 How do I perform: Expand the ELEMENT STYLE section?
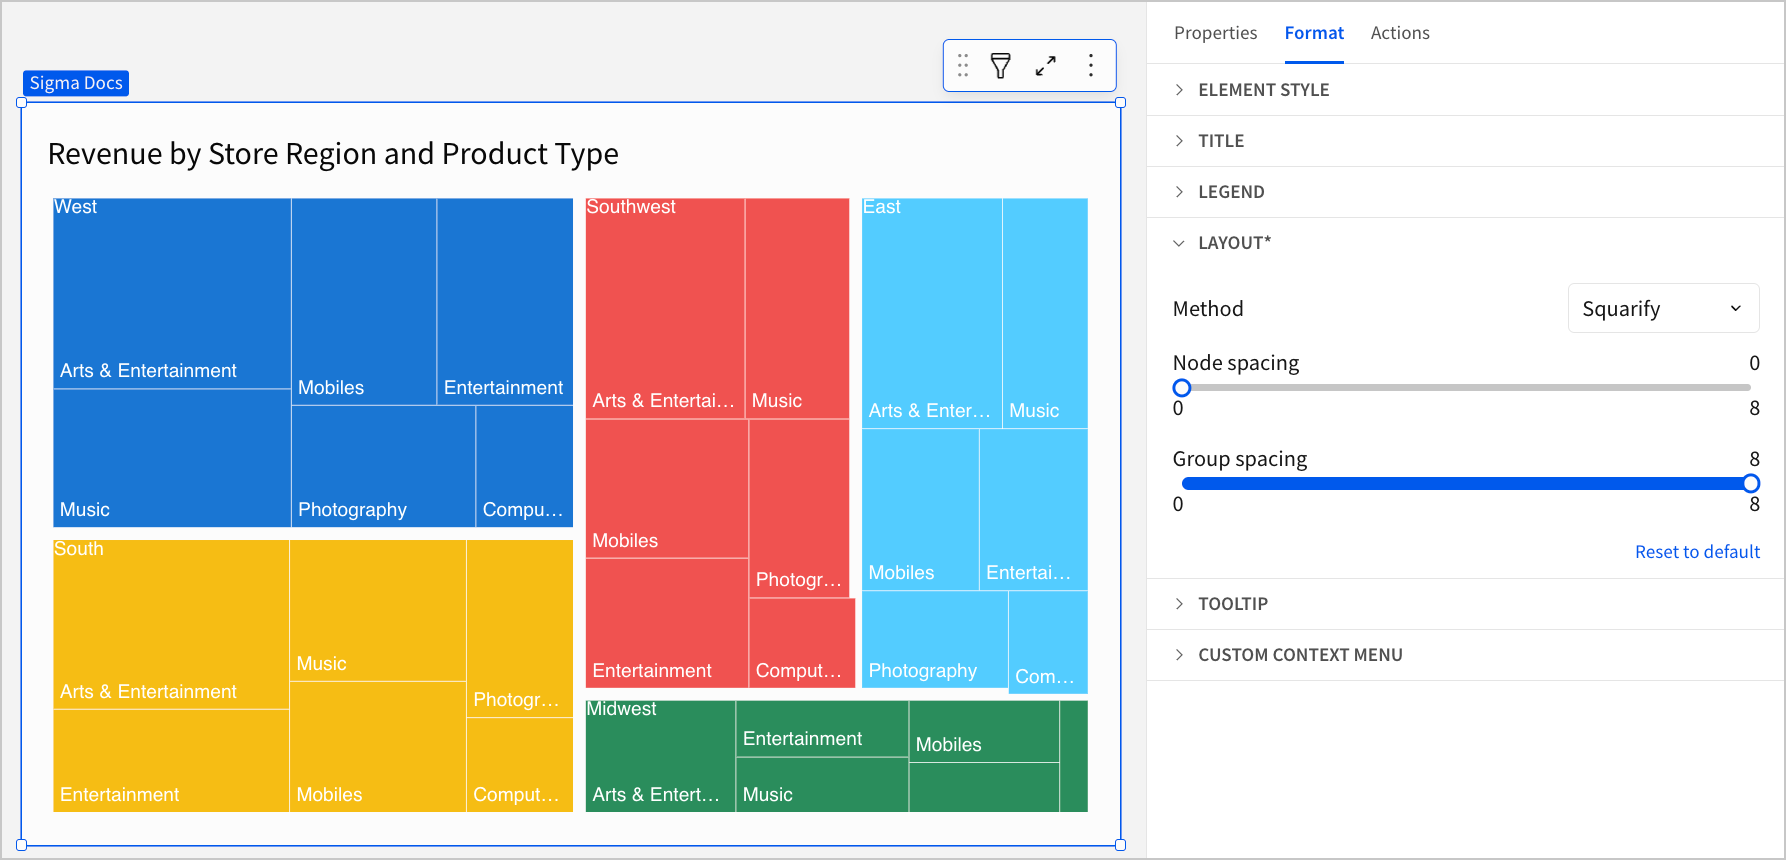click(x=1466, y=90)
